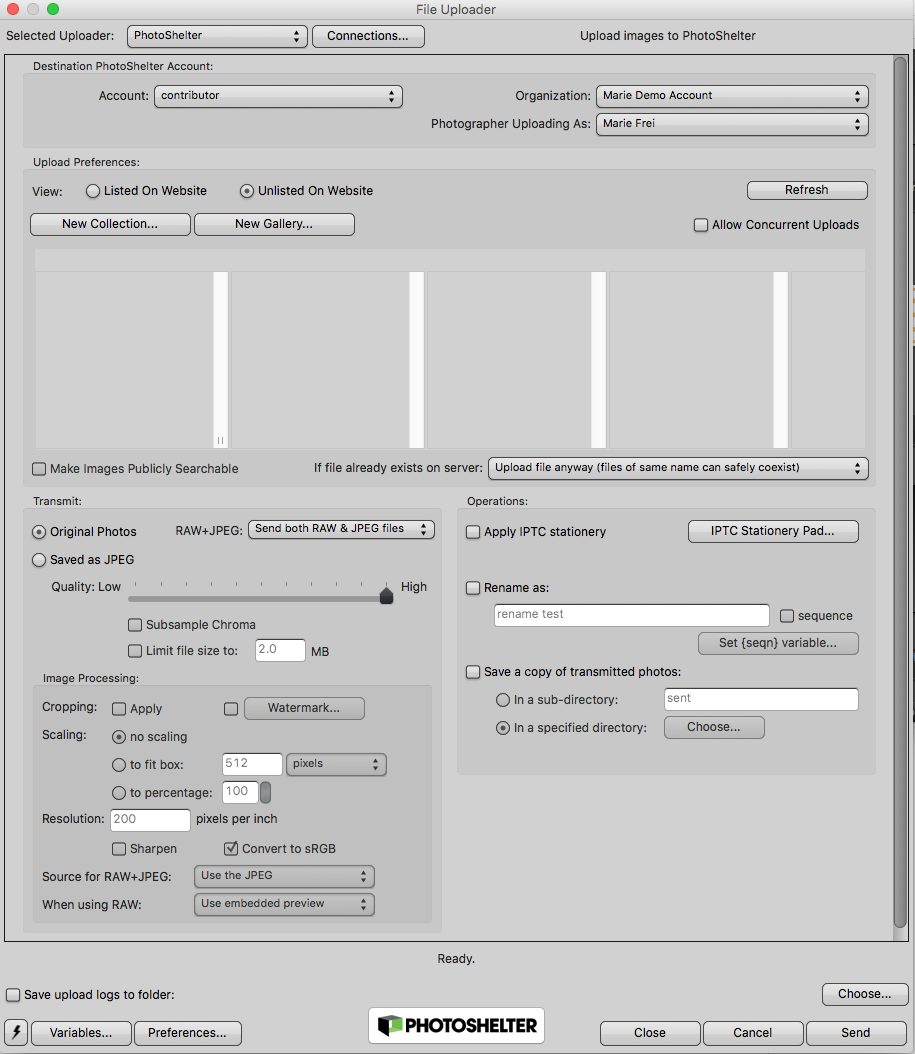This screenshot has height=1054, width=915.
Task: Select Listed On Website view
Action: [x=93, y=191]
